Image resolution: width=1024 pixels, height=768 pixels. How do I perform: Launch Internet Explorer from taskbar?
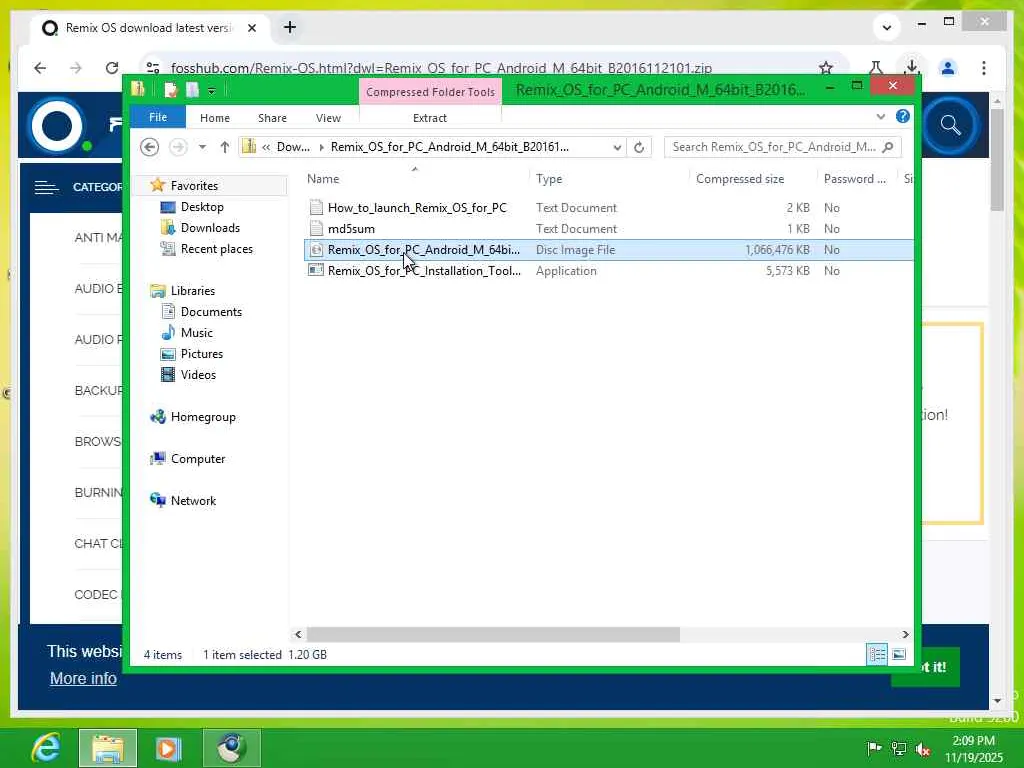46,748
